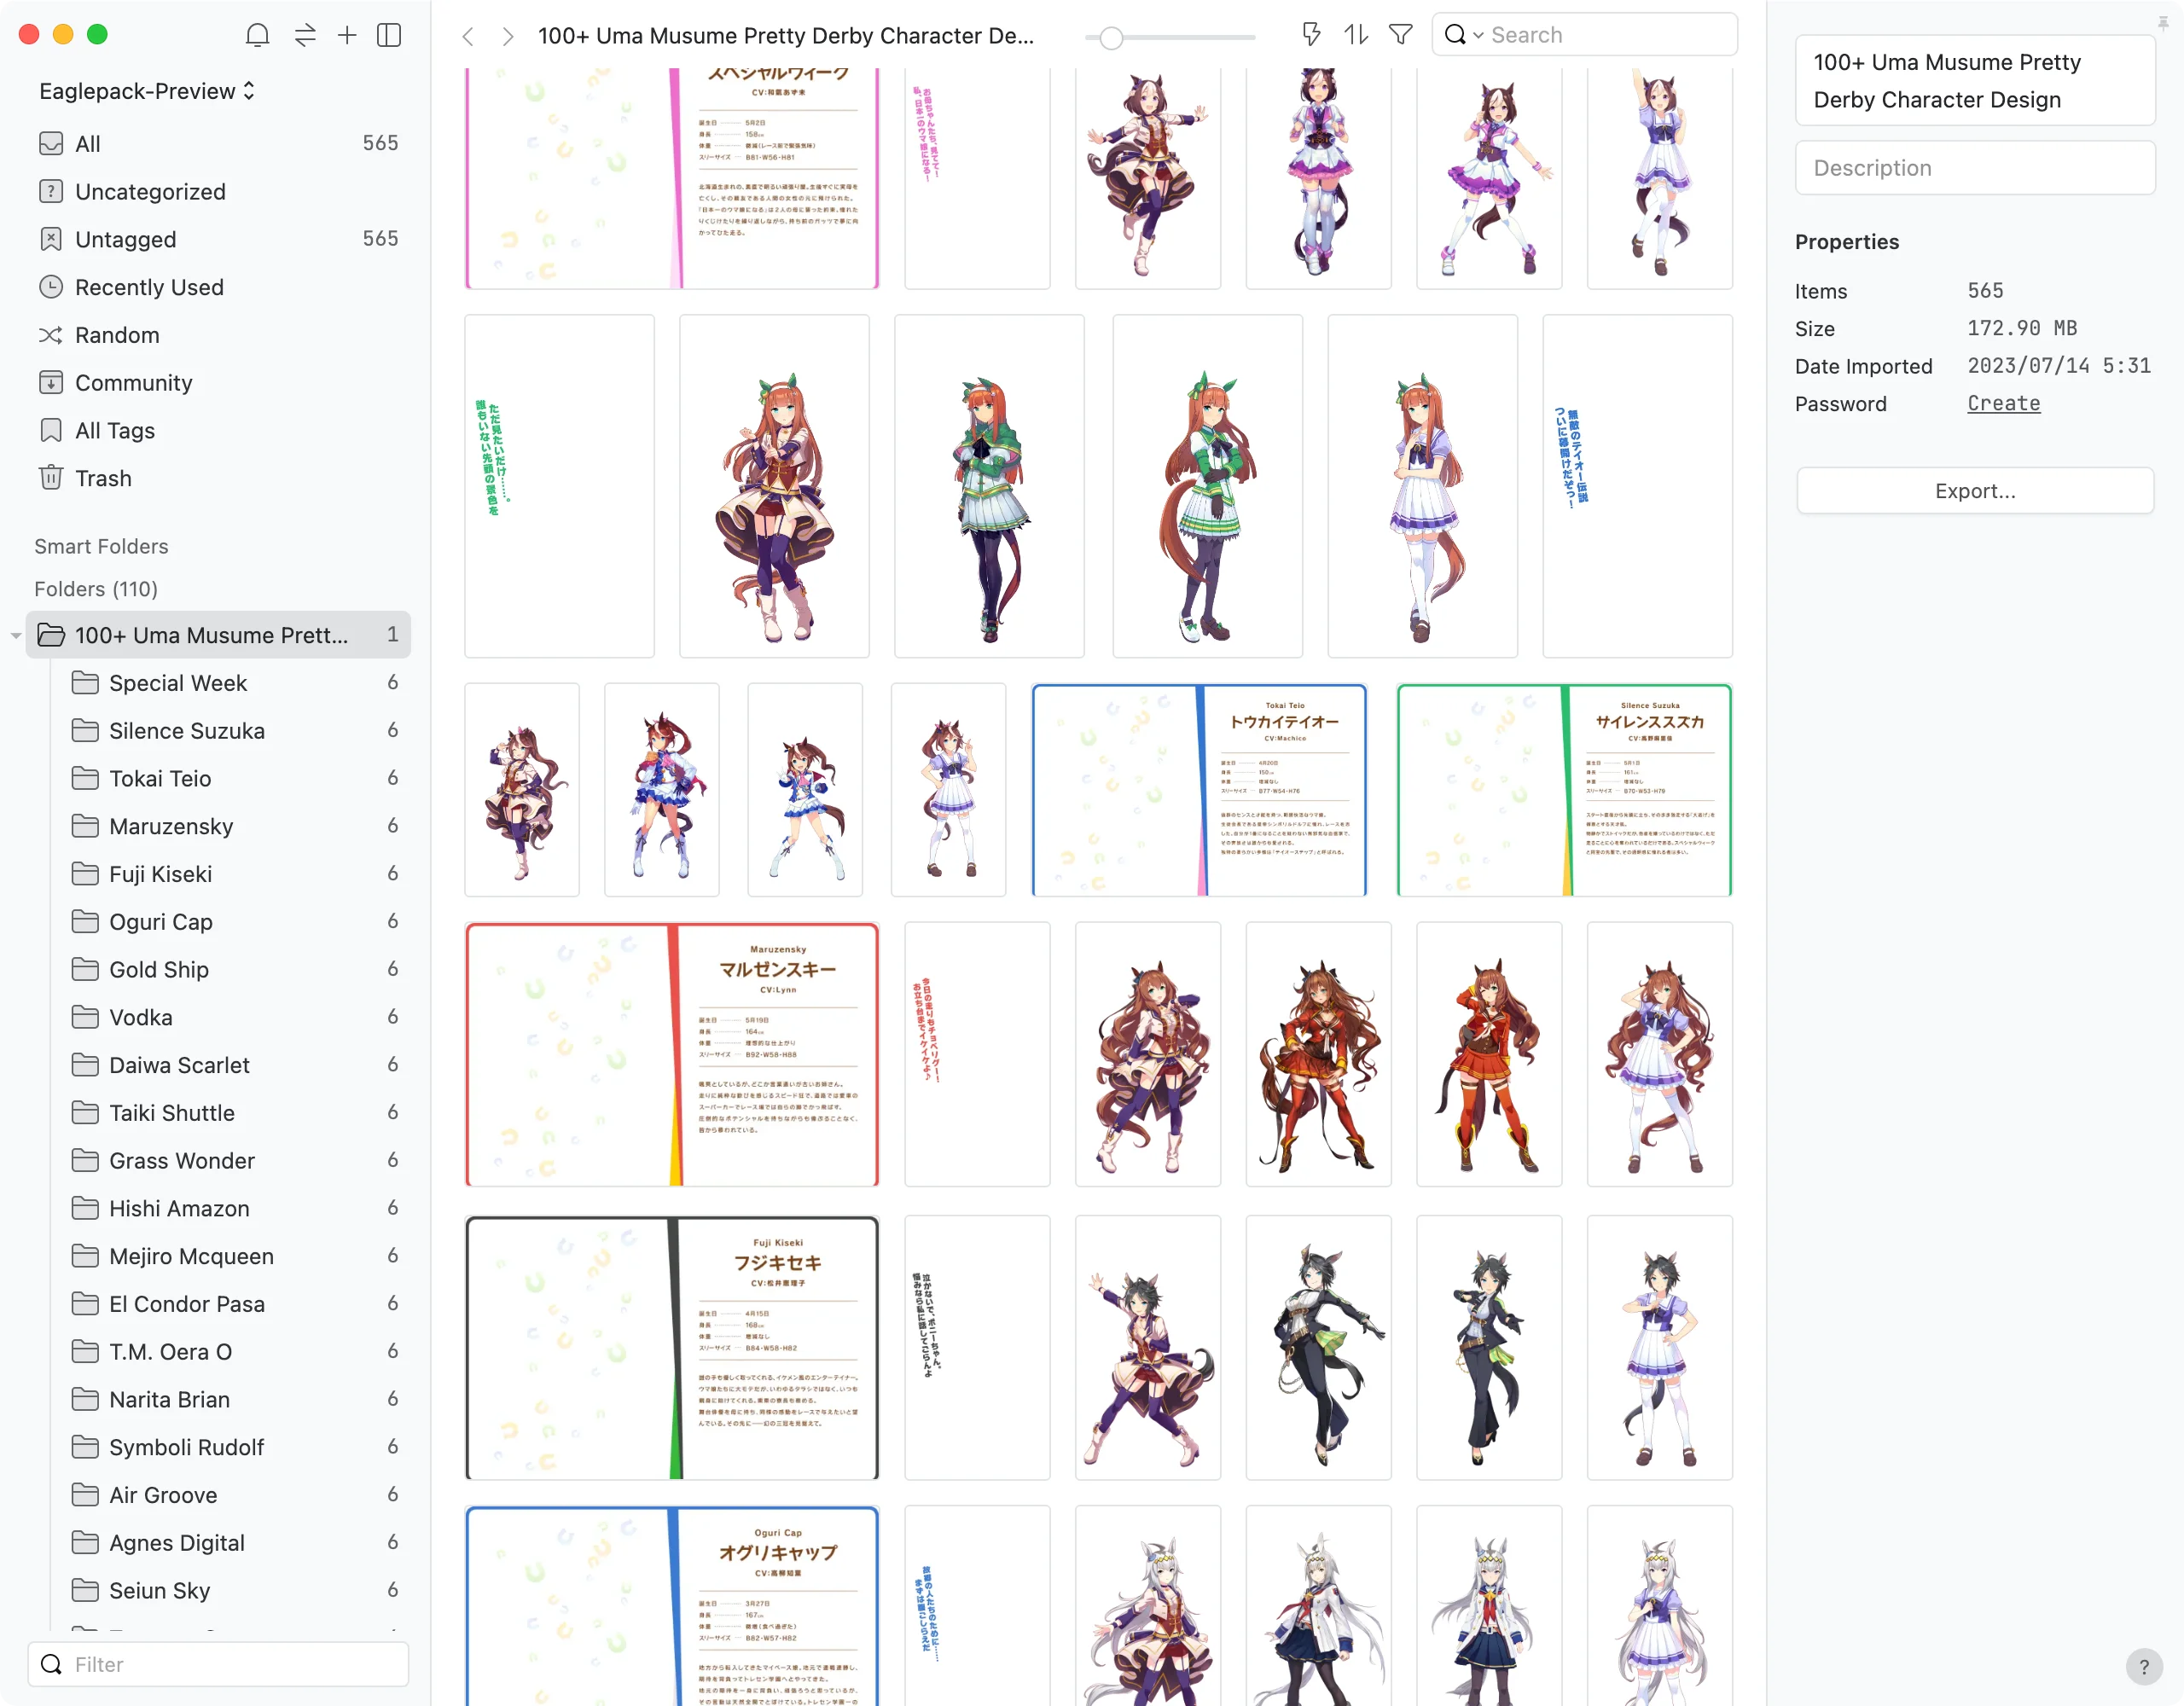Open the search magnifier options dropdown
2184x1706 pixels.
point(1463,35)
